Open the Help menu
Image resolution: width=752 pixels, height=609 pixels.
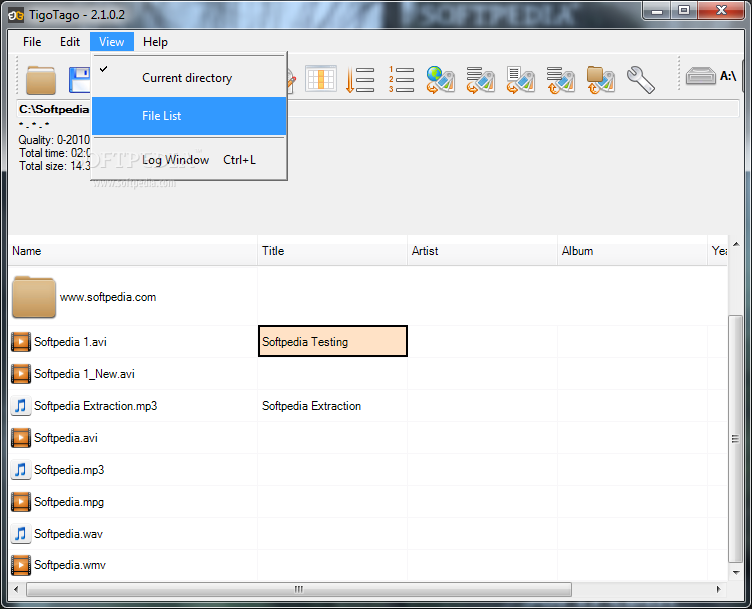(155, 42)
